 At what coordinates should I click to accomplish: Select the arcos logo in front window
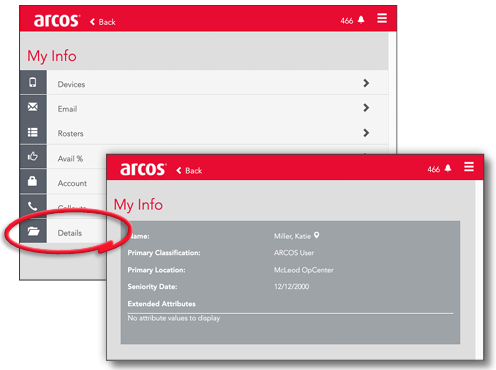143,169
